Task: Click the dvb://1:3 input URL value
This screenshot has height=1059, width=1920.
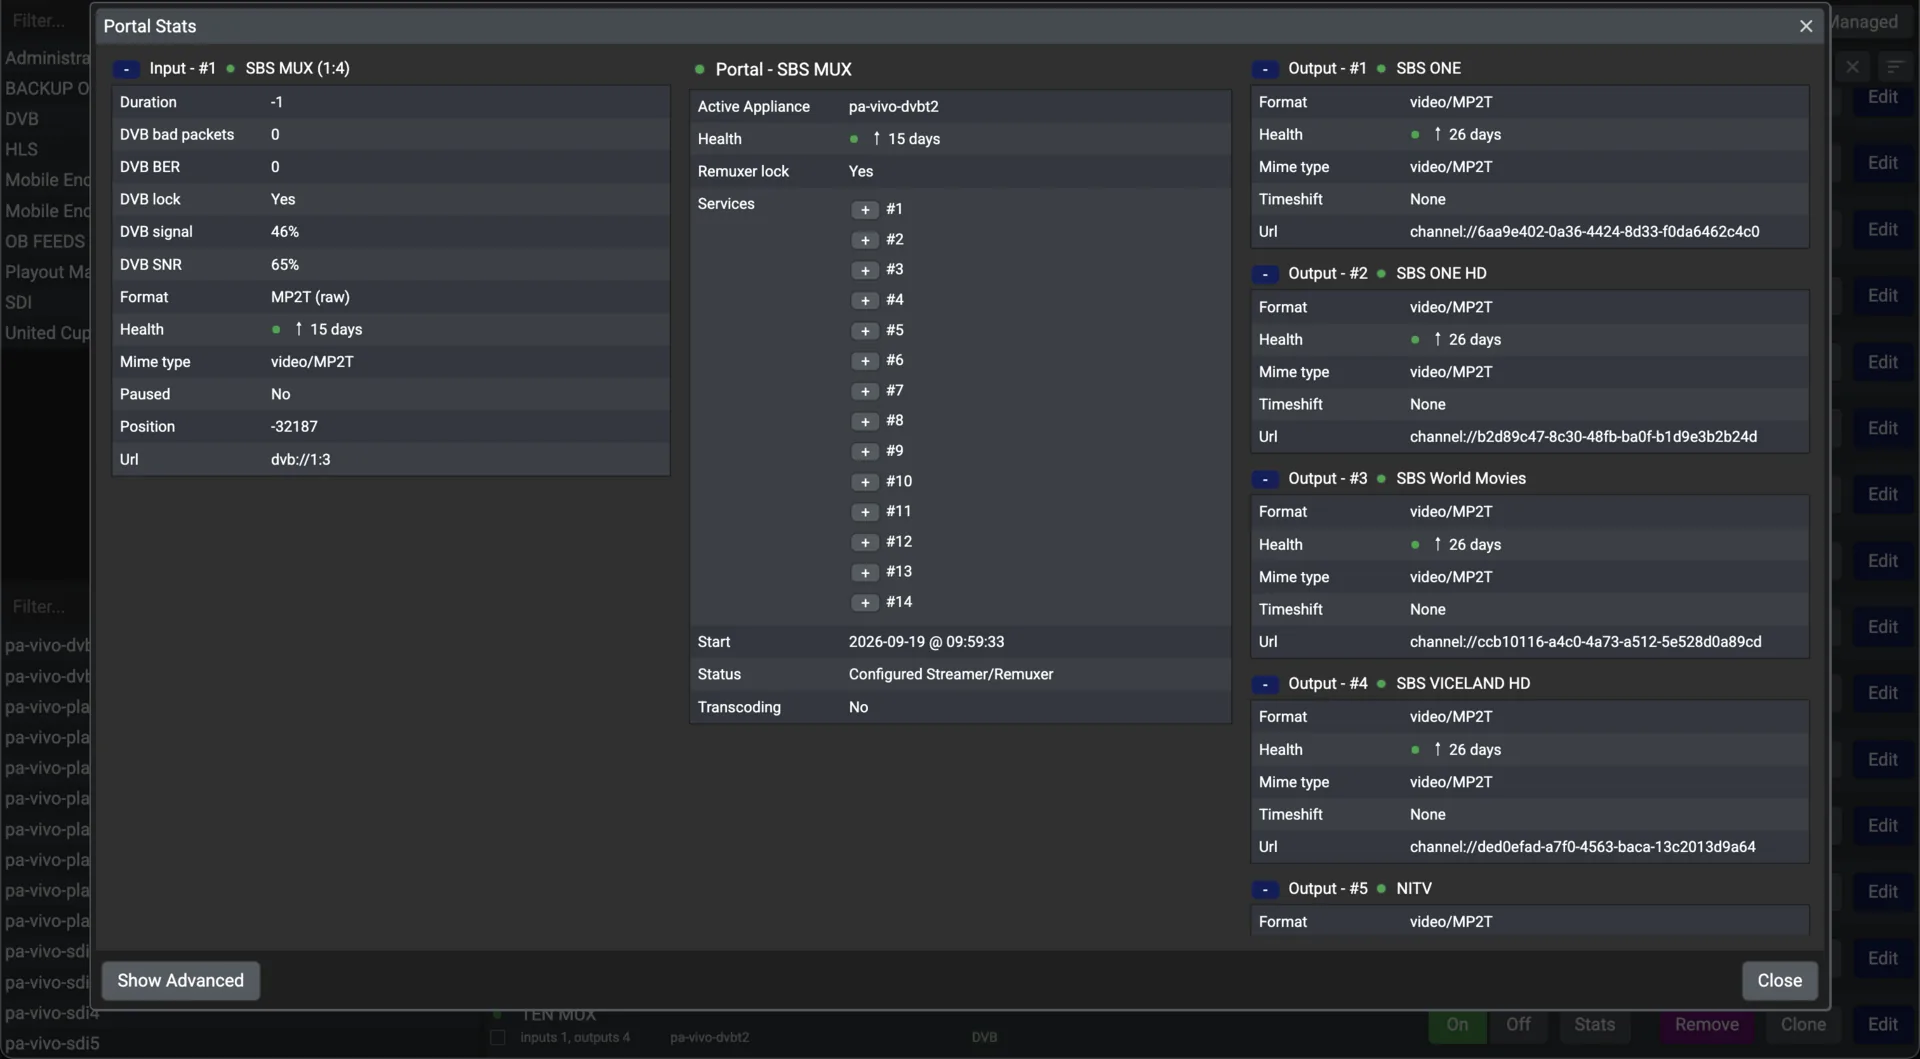Action: (300, 460)
